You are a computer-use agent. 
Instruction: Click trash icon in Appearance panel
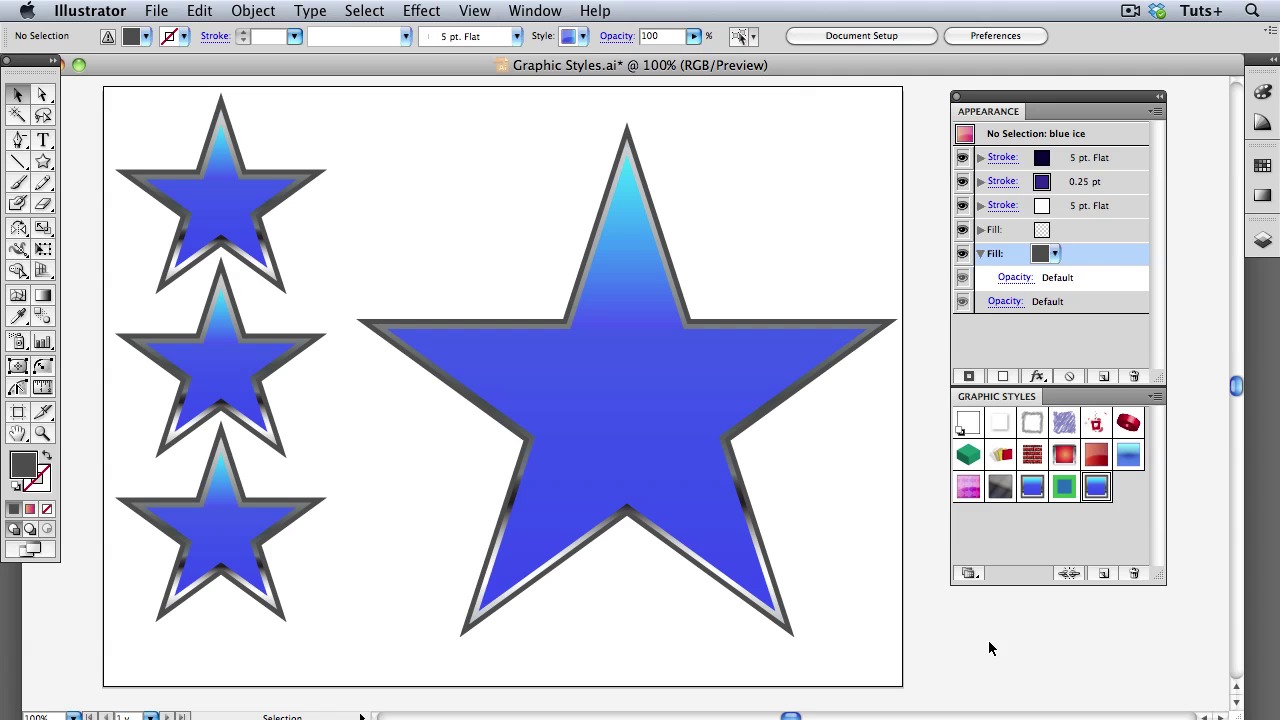click(x=1134, y=376)
